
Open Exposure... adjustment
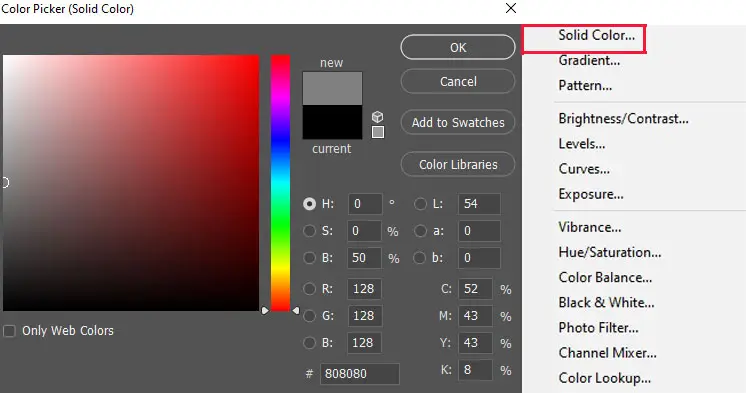tap(591, 194)
